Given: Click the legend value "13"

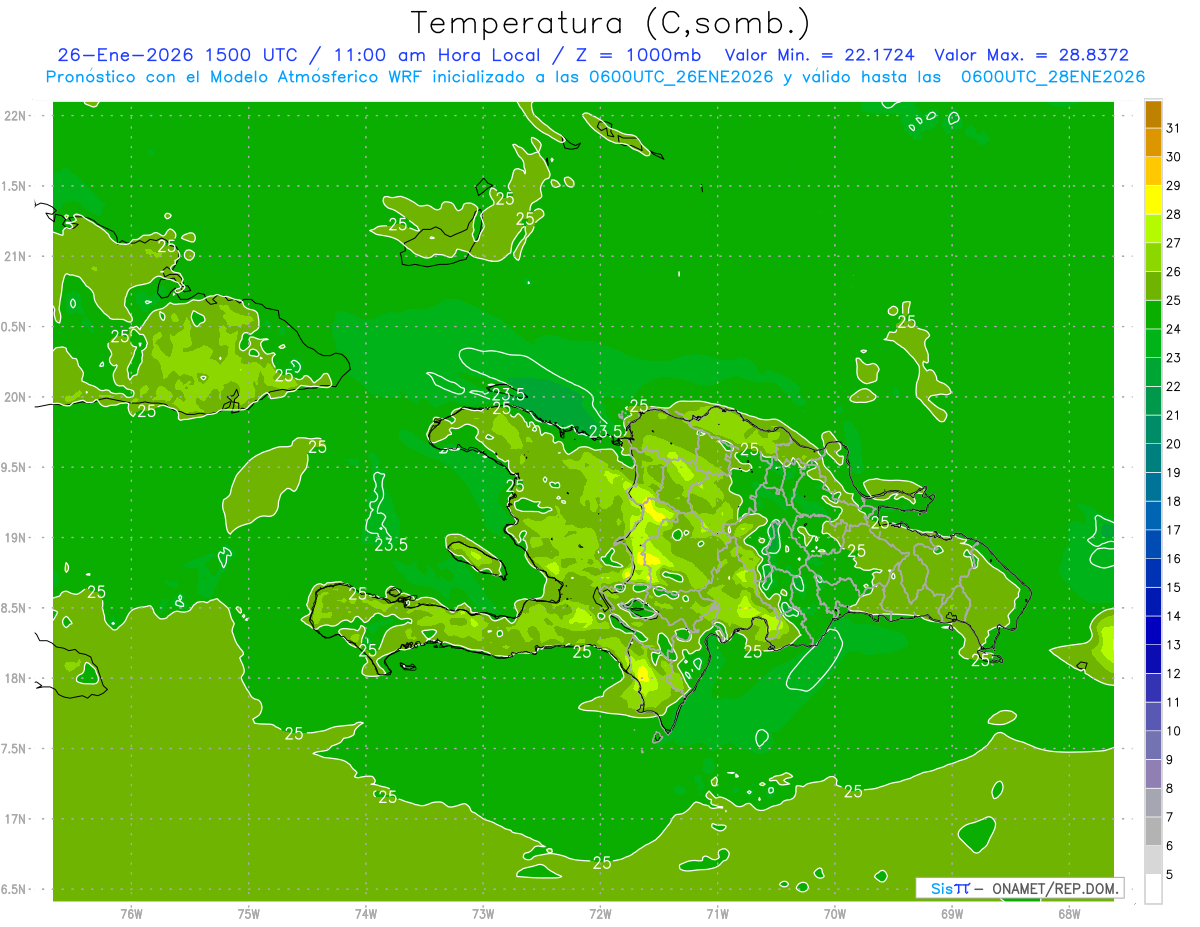Looking at the screenshot, I should click(x=1174, y=644).
